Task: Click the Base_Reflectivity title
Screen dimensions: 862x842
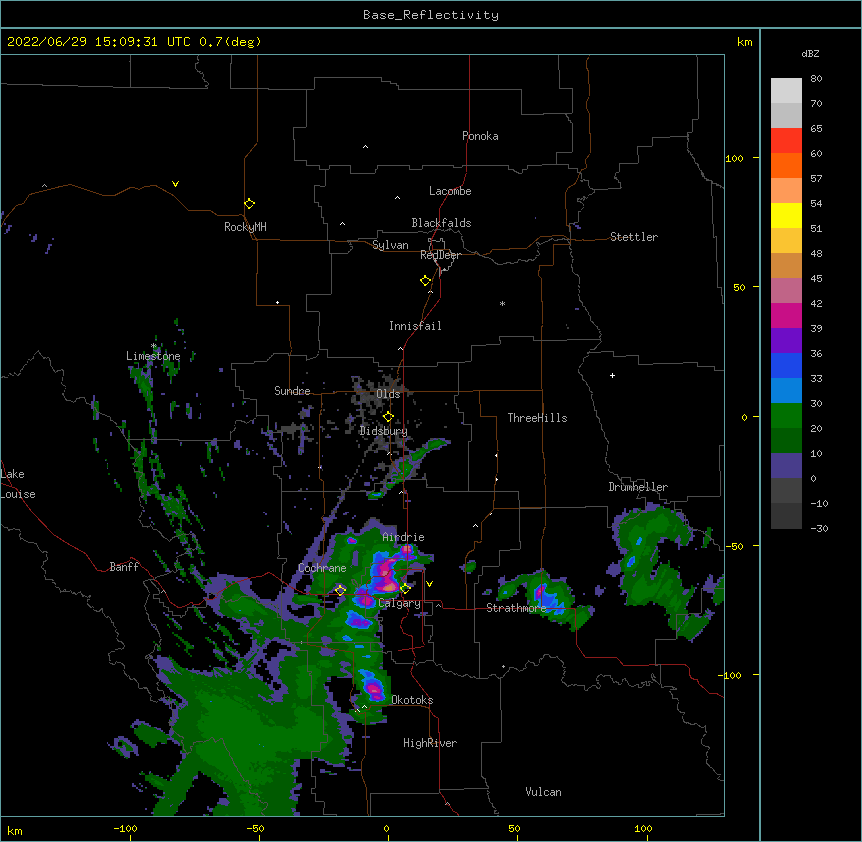Action: click(x=431, y=15)
